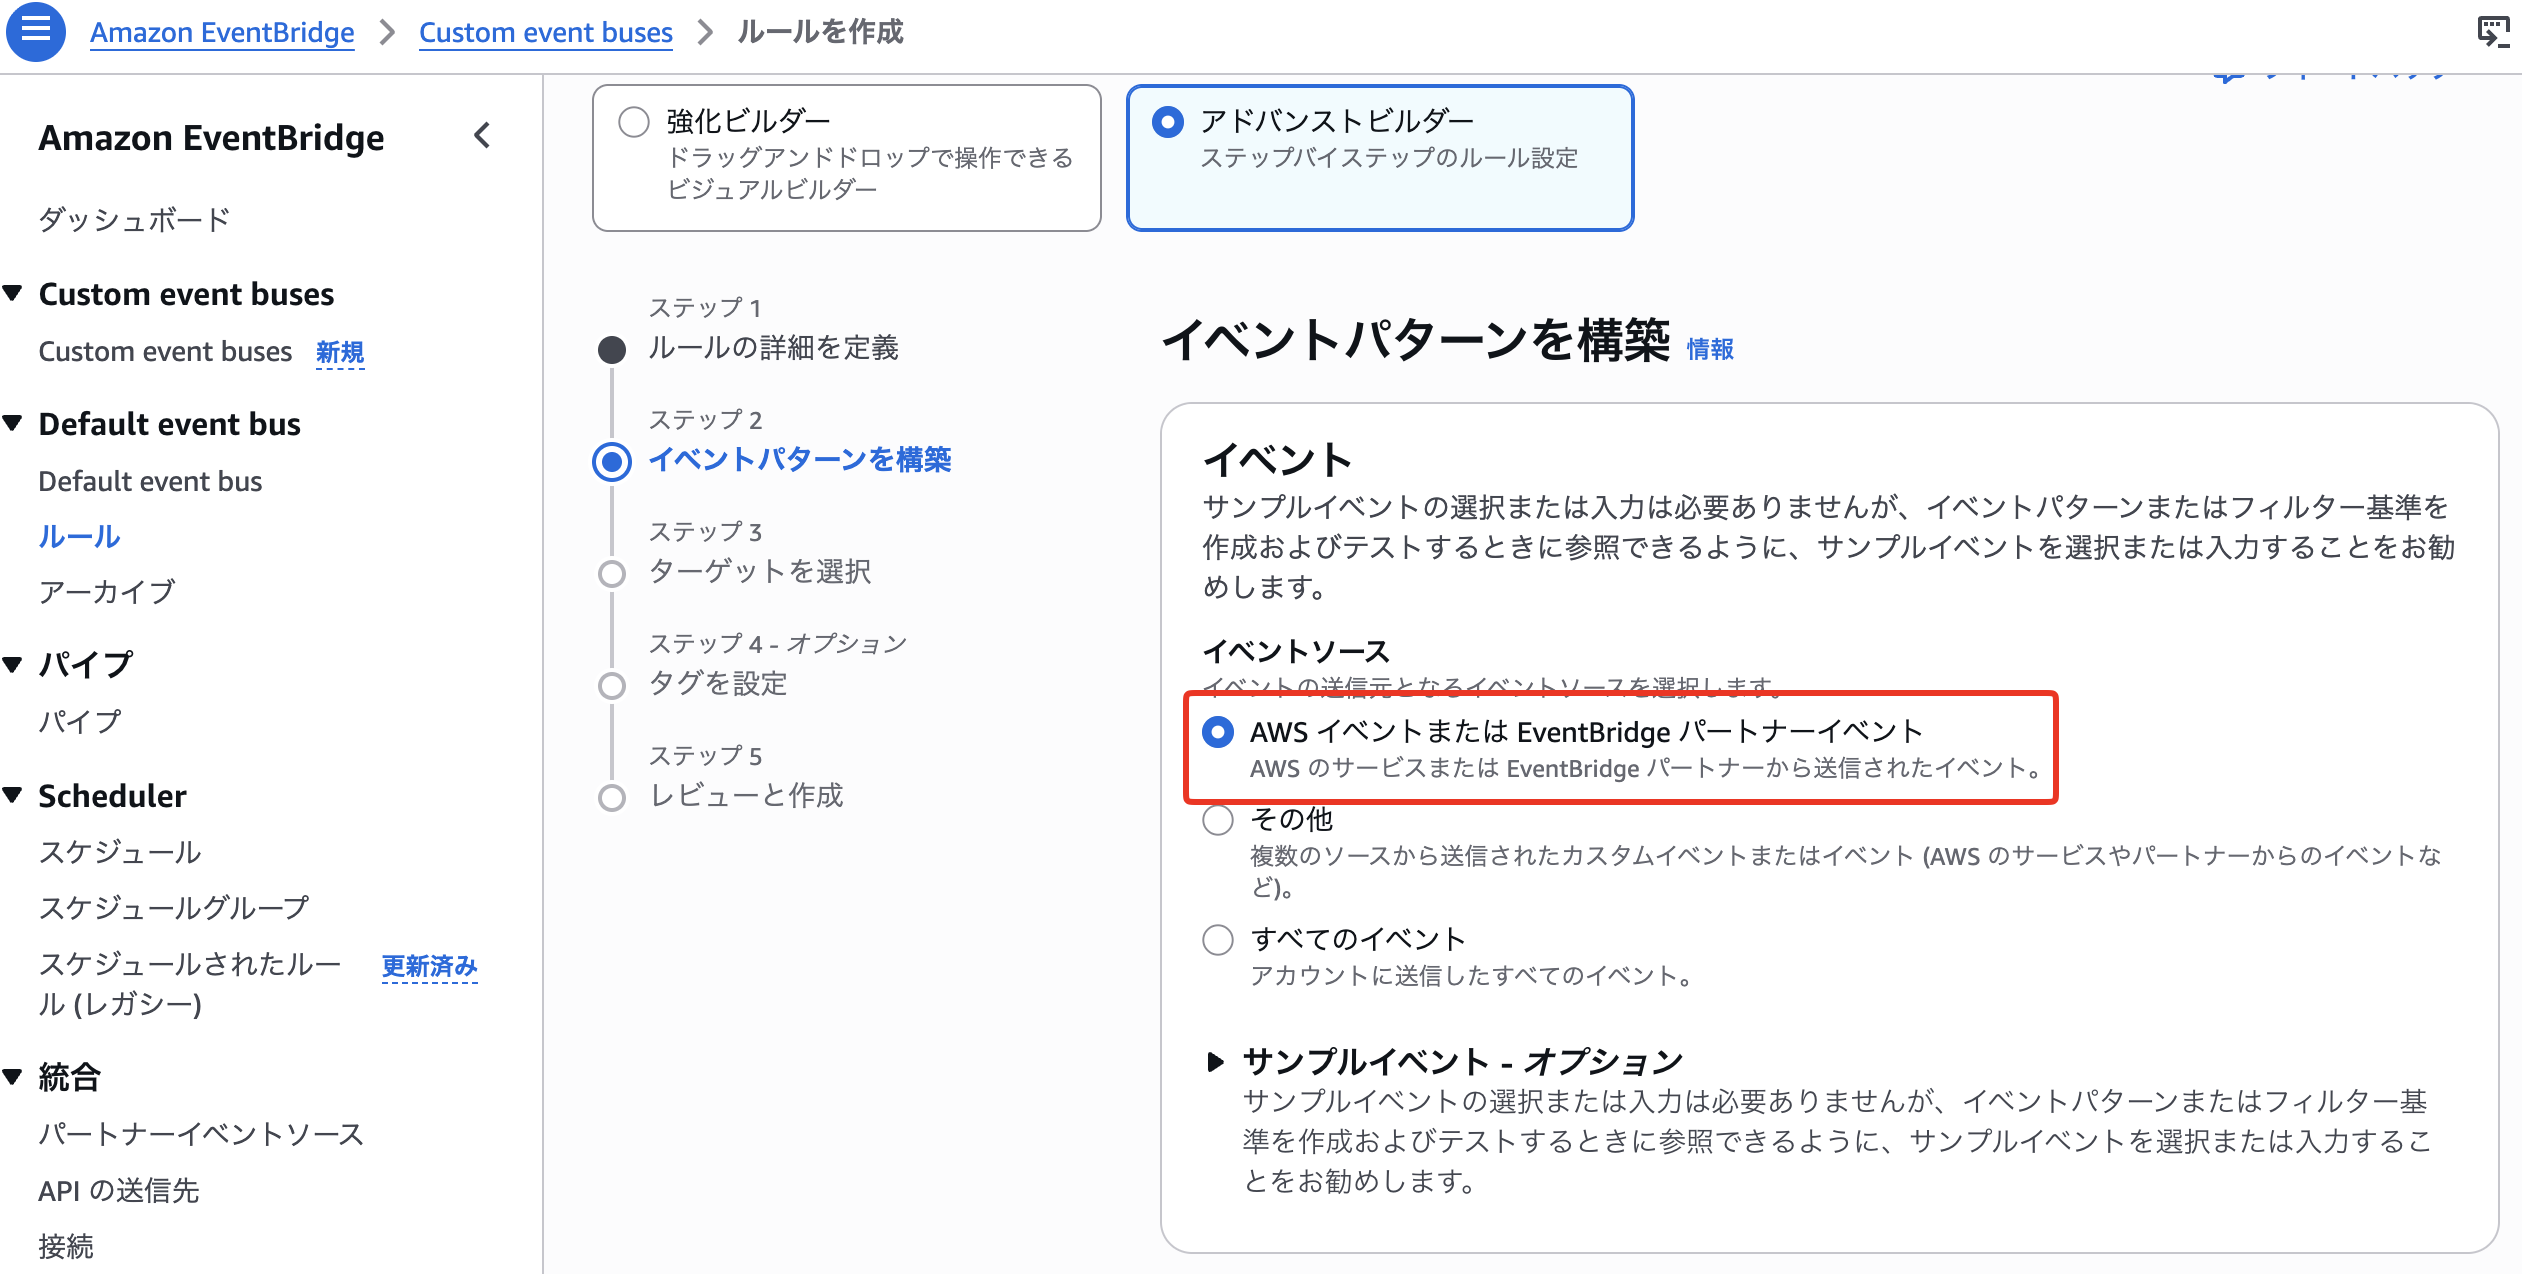This screenshot has height=1274, width=2522.
Task: Select step 2 イベントパターンを構築
Action: pyautogui.click(x=800, y=460)
